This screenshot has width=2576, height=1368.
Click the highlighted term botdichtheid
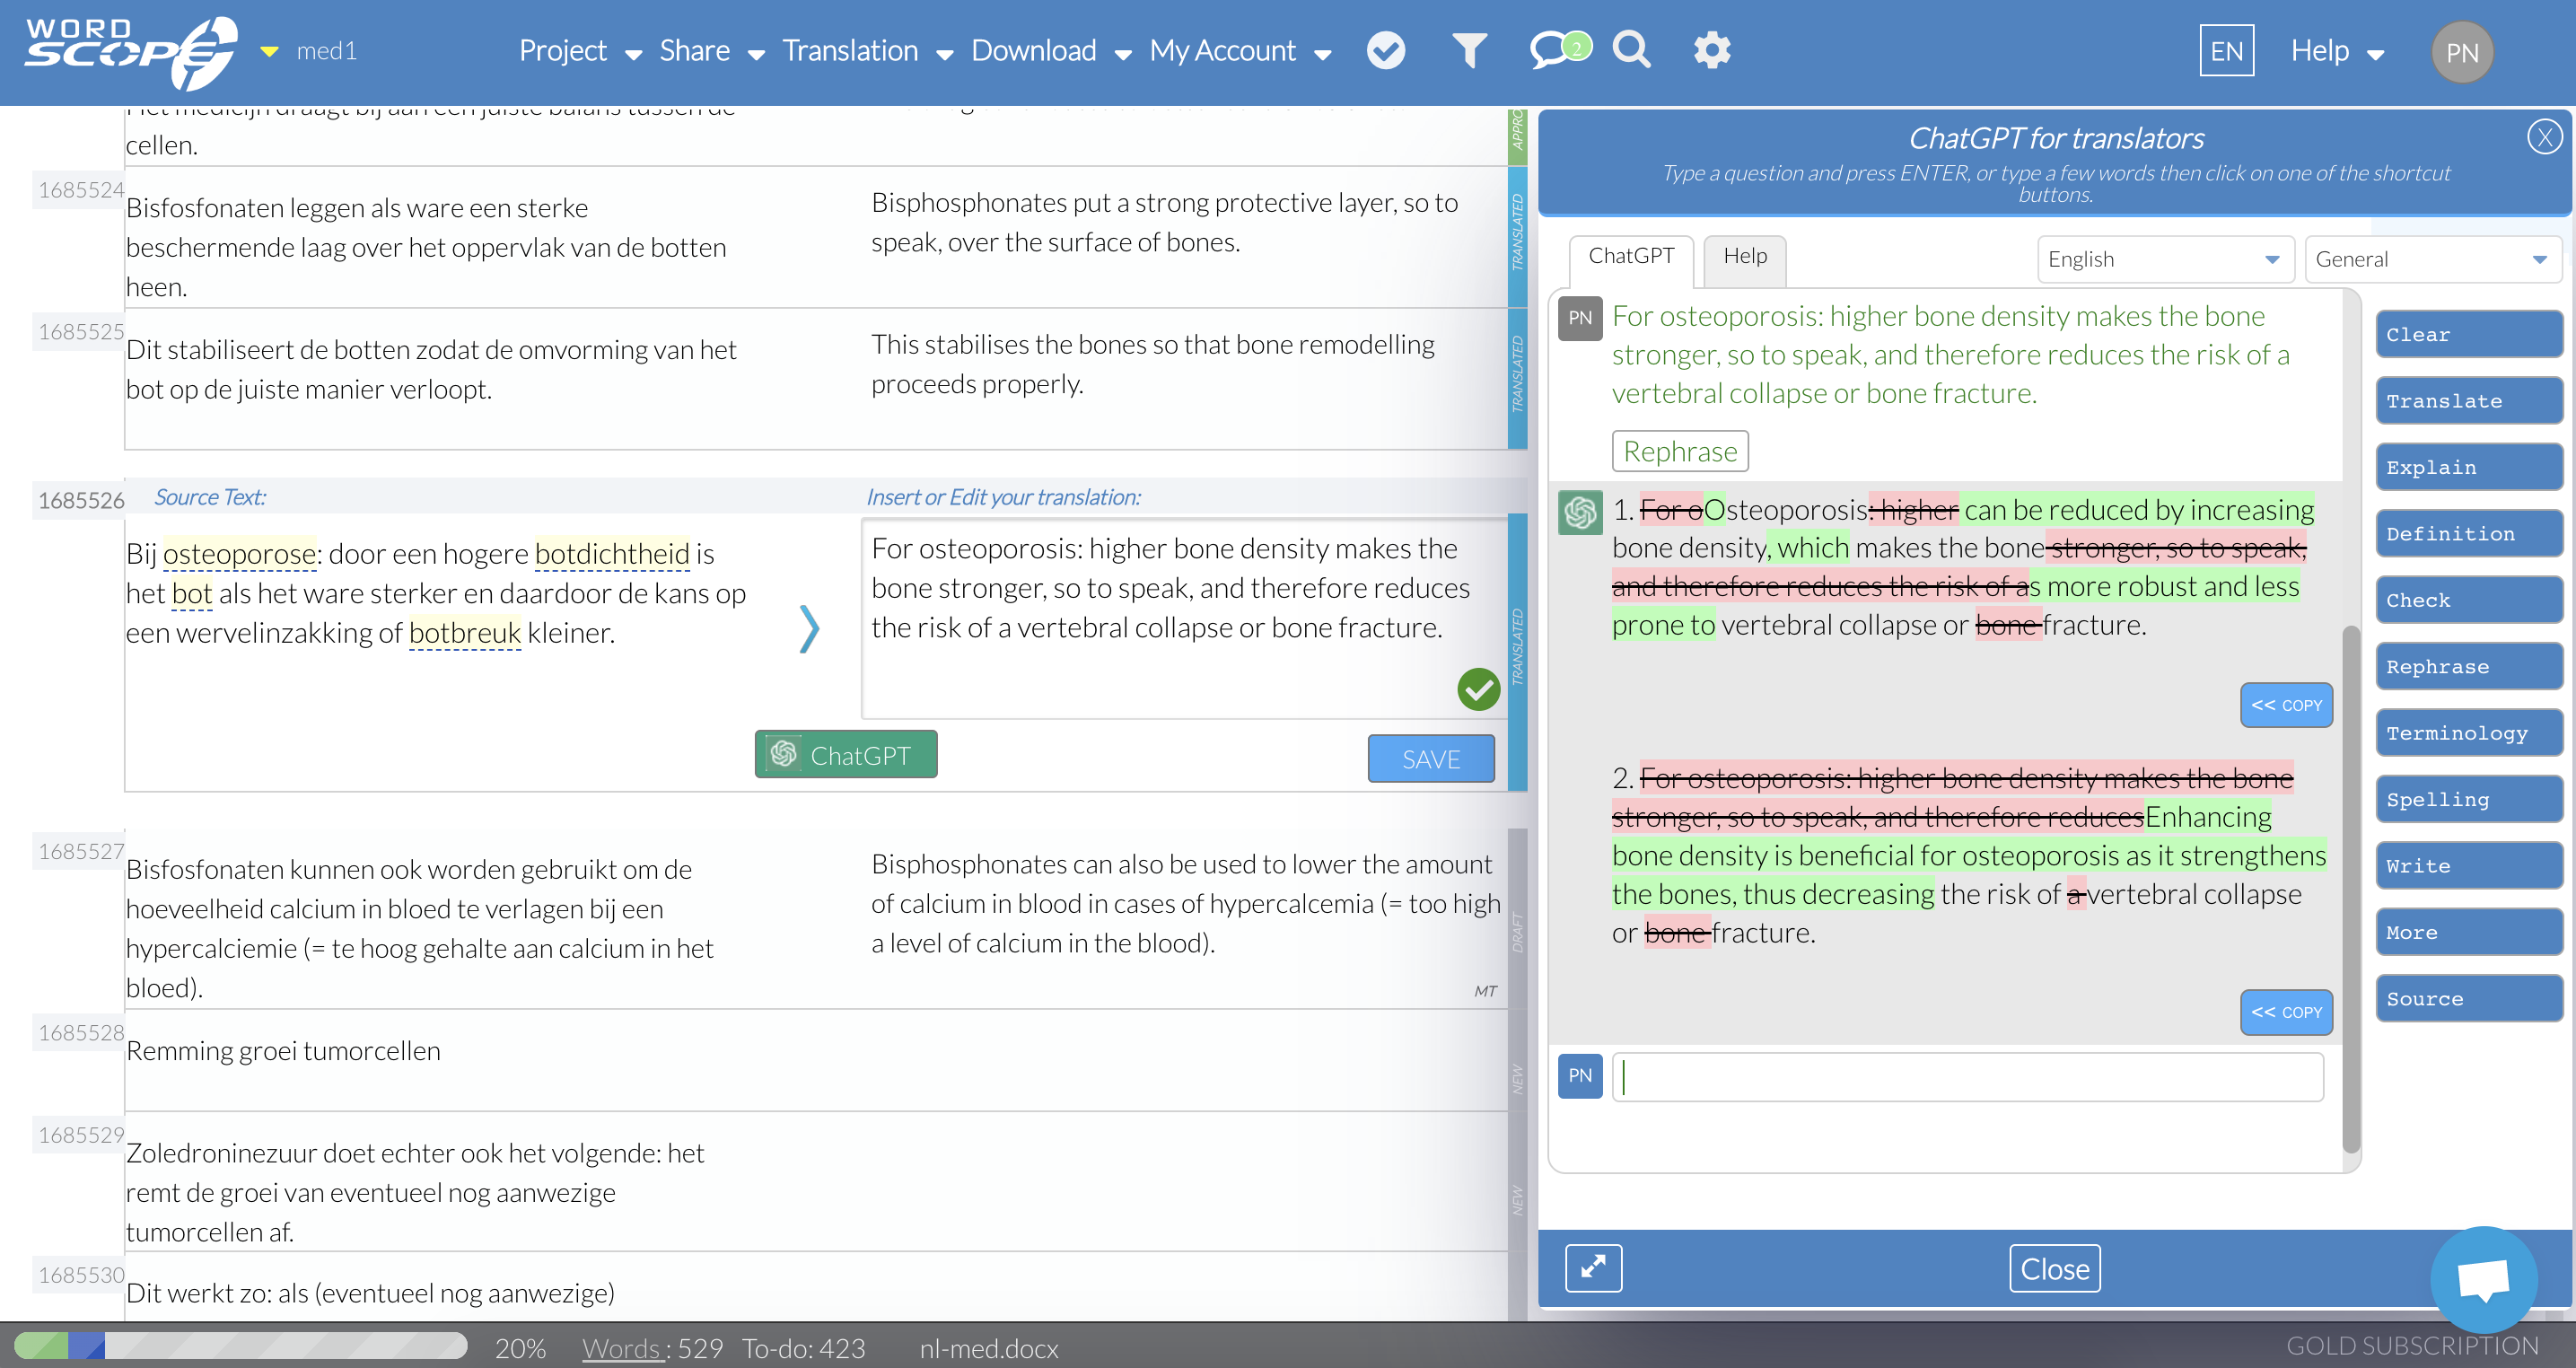[612, 554]
